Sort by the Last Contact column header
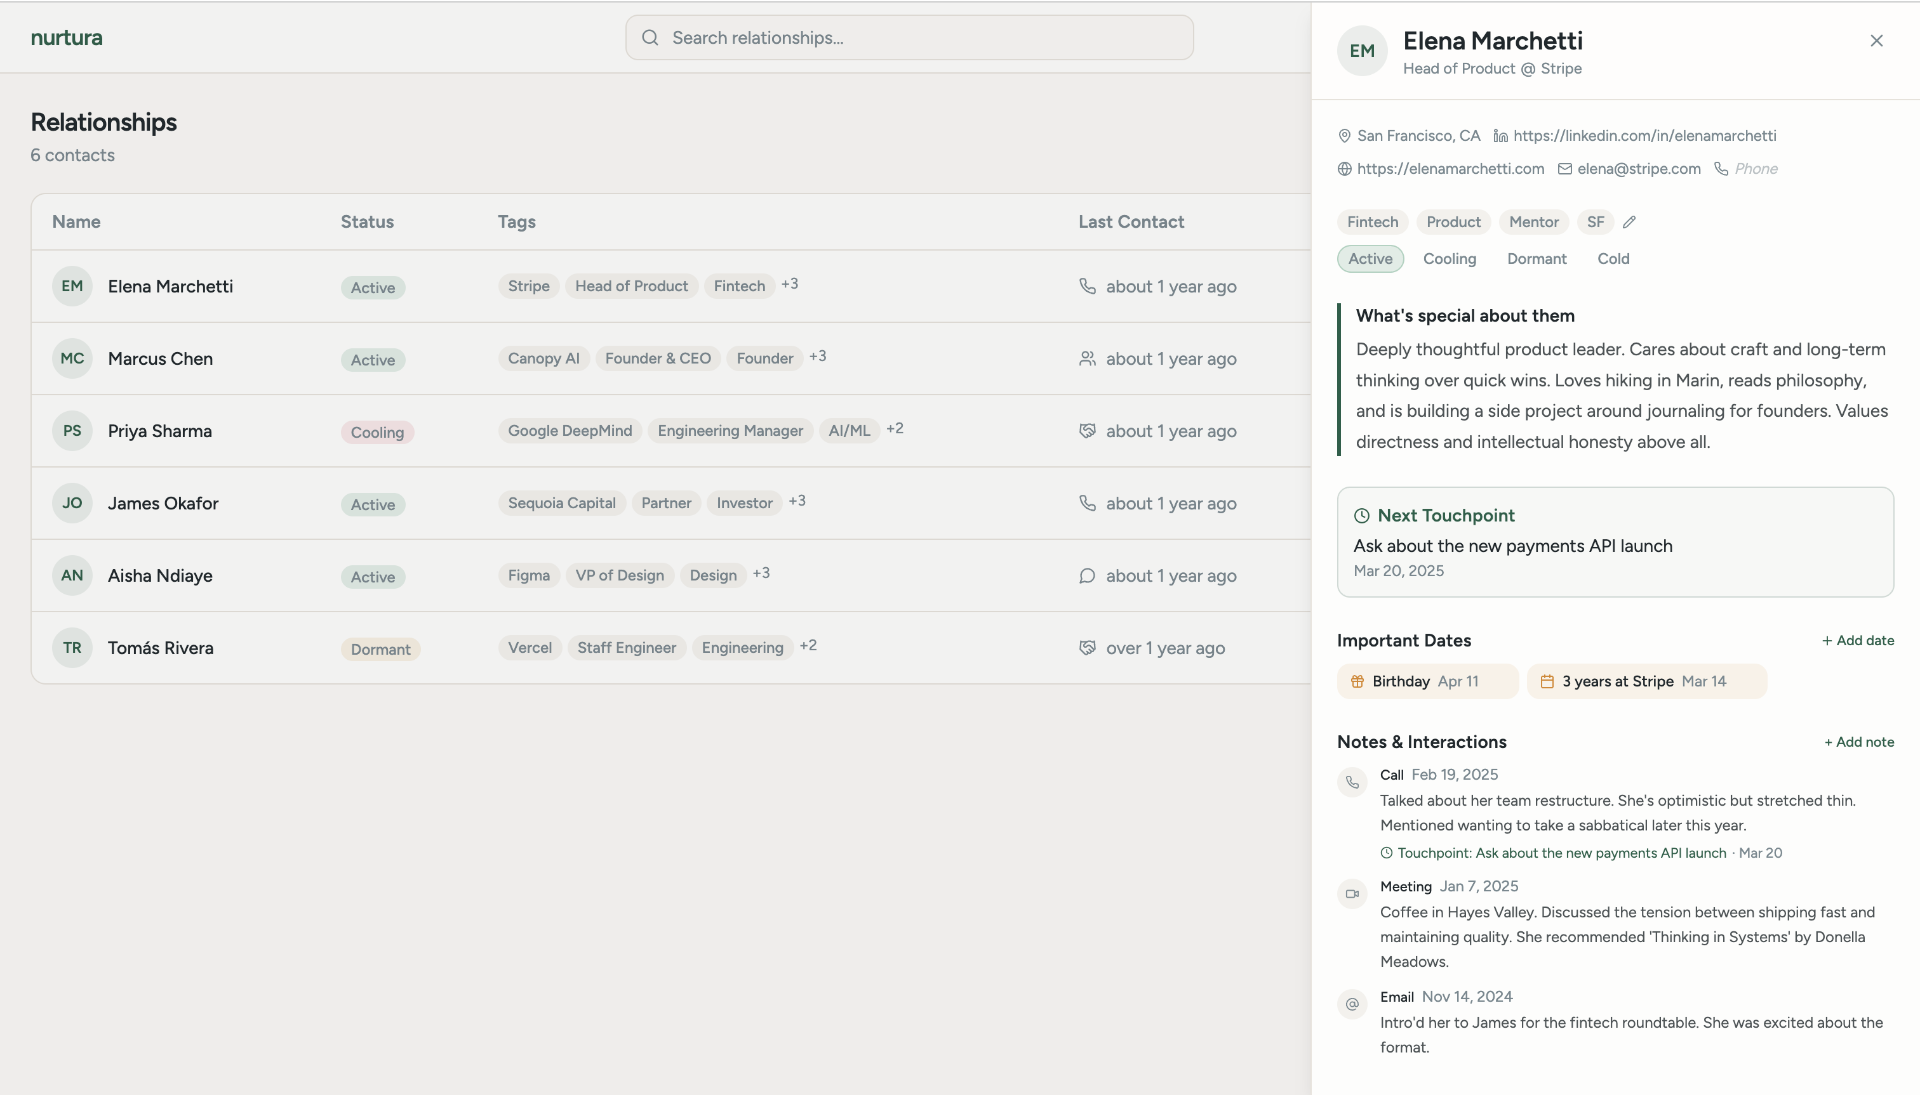 click(1130, 222)
